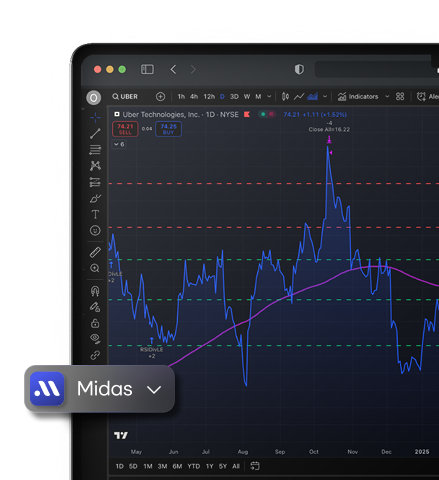Select the zoom in tool
Image resolution: width=439 pixels, height=480 pixels.
pos(95,268)
